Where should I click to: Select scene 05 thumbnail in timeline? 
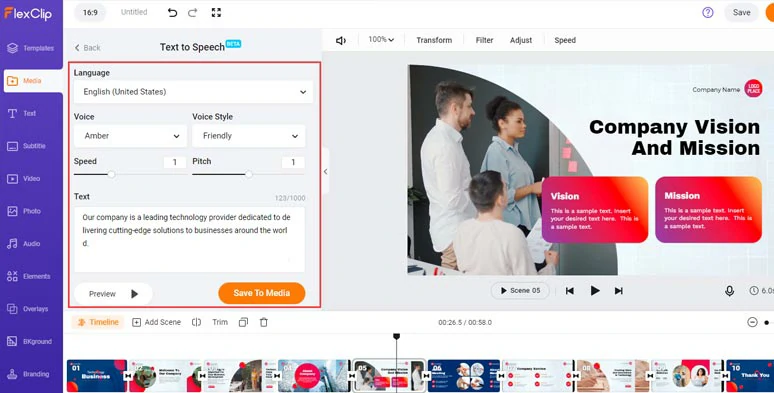click(389, 376)
